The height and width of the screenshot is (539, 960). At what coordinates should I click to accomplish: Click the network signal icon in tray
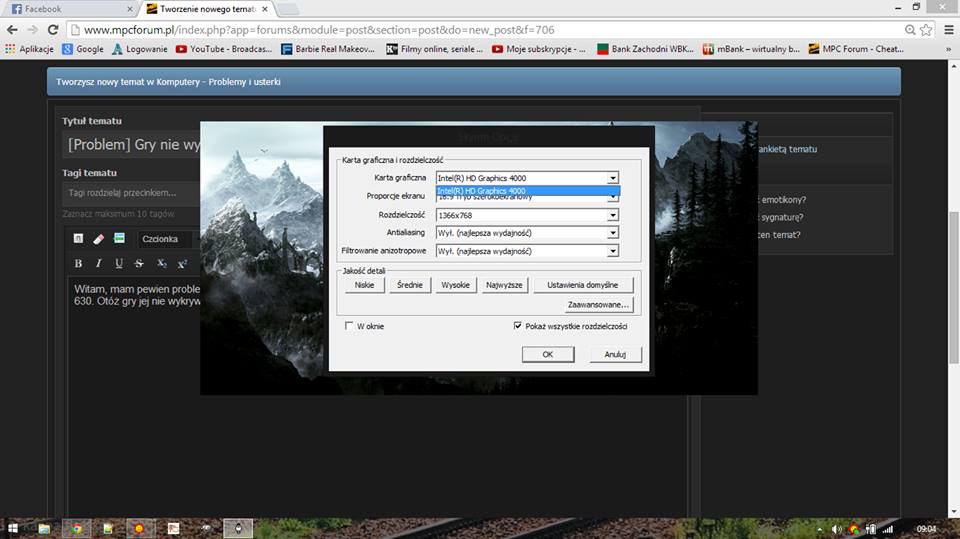[888, 529]
